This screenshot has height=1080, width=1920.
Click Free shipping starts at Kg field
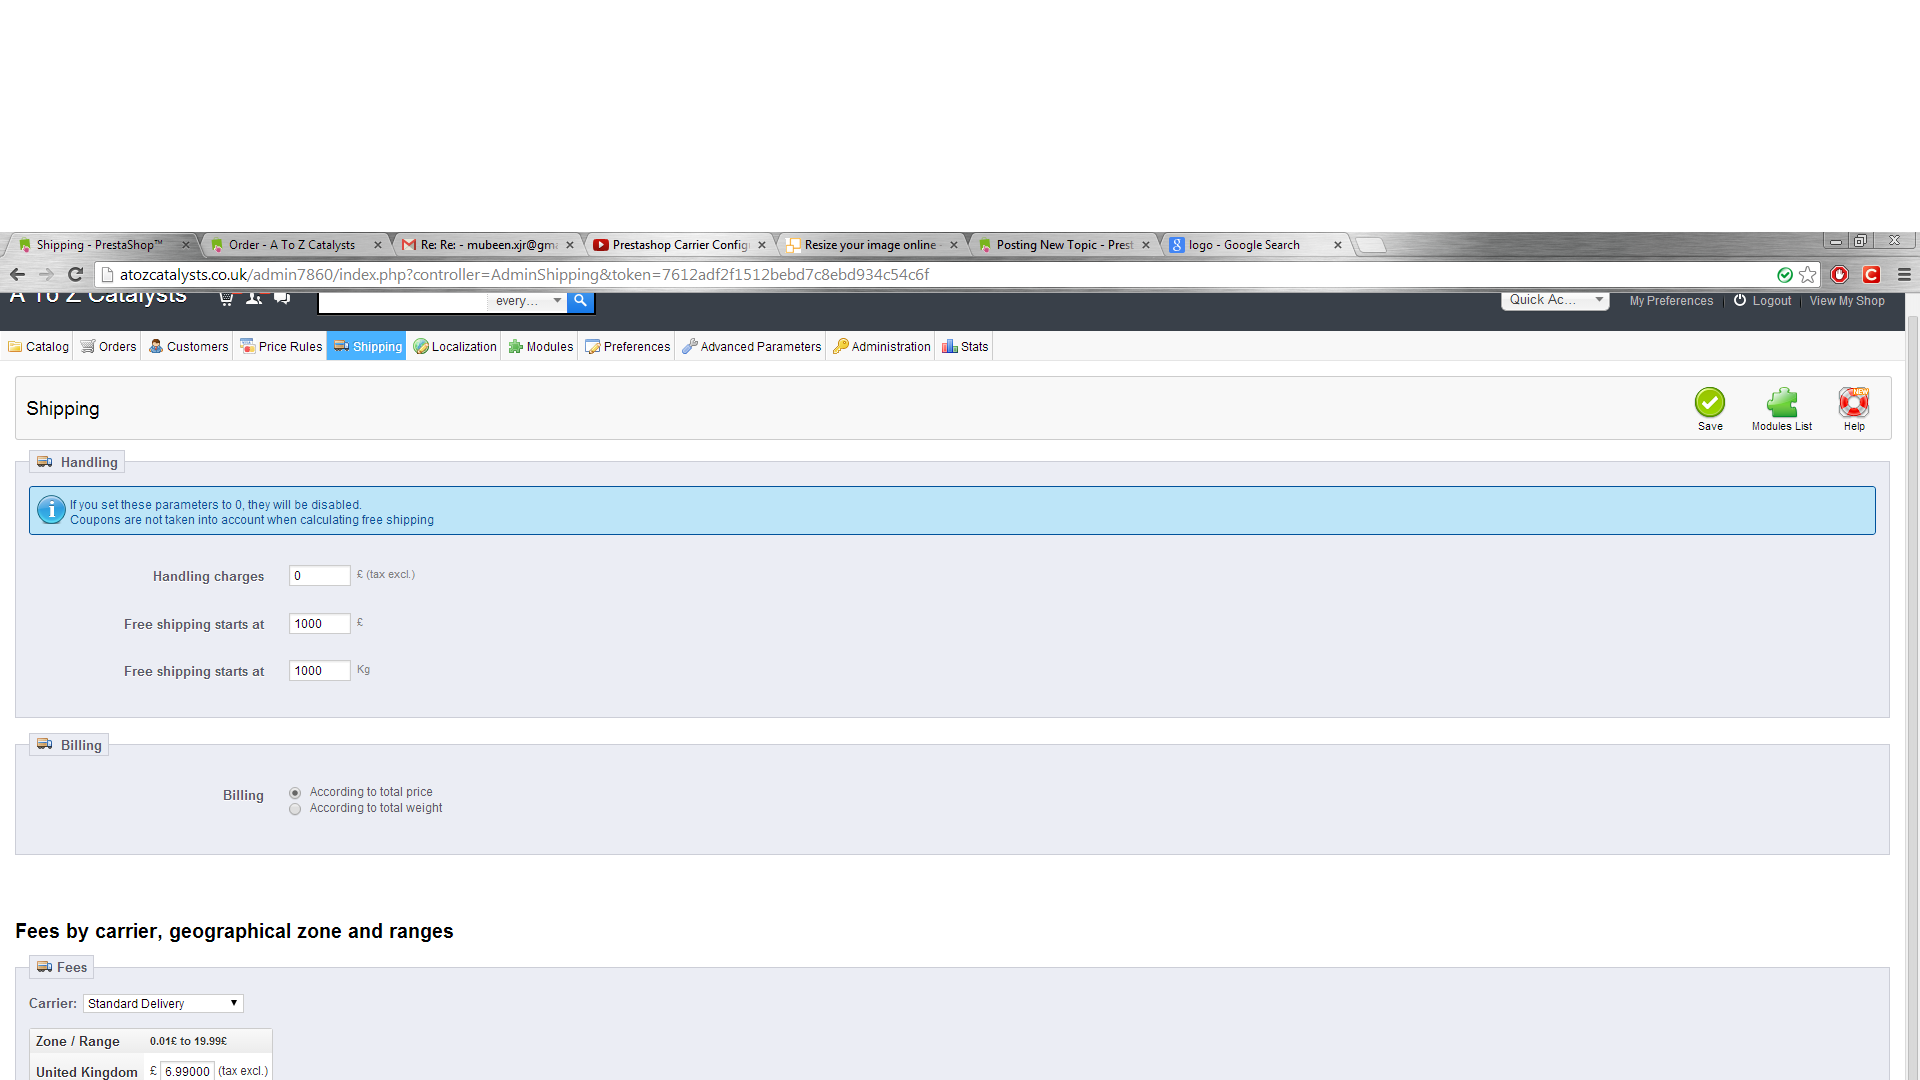319,671
